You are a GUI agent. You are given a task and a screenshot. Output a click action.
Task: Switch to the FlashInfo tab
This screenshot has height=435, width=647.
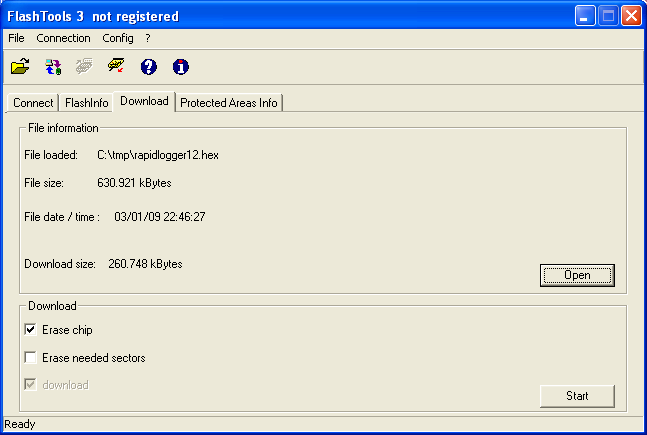point(87,103)
